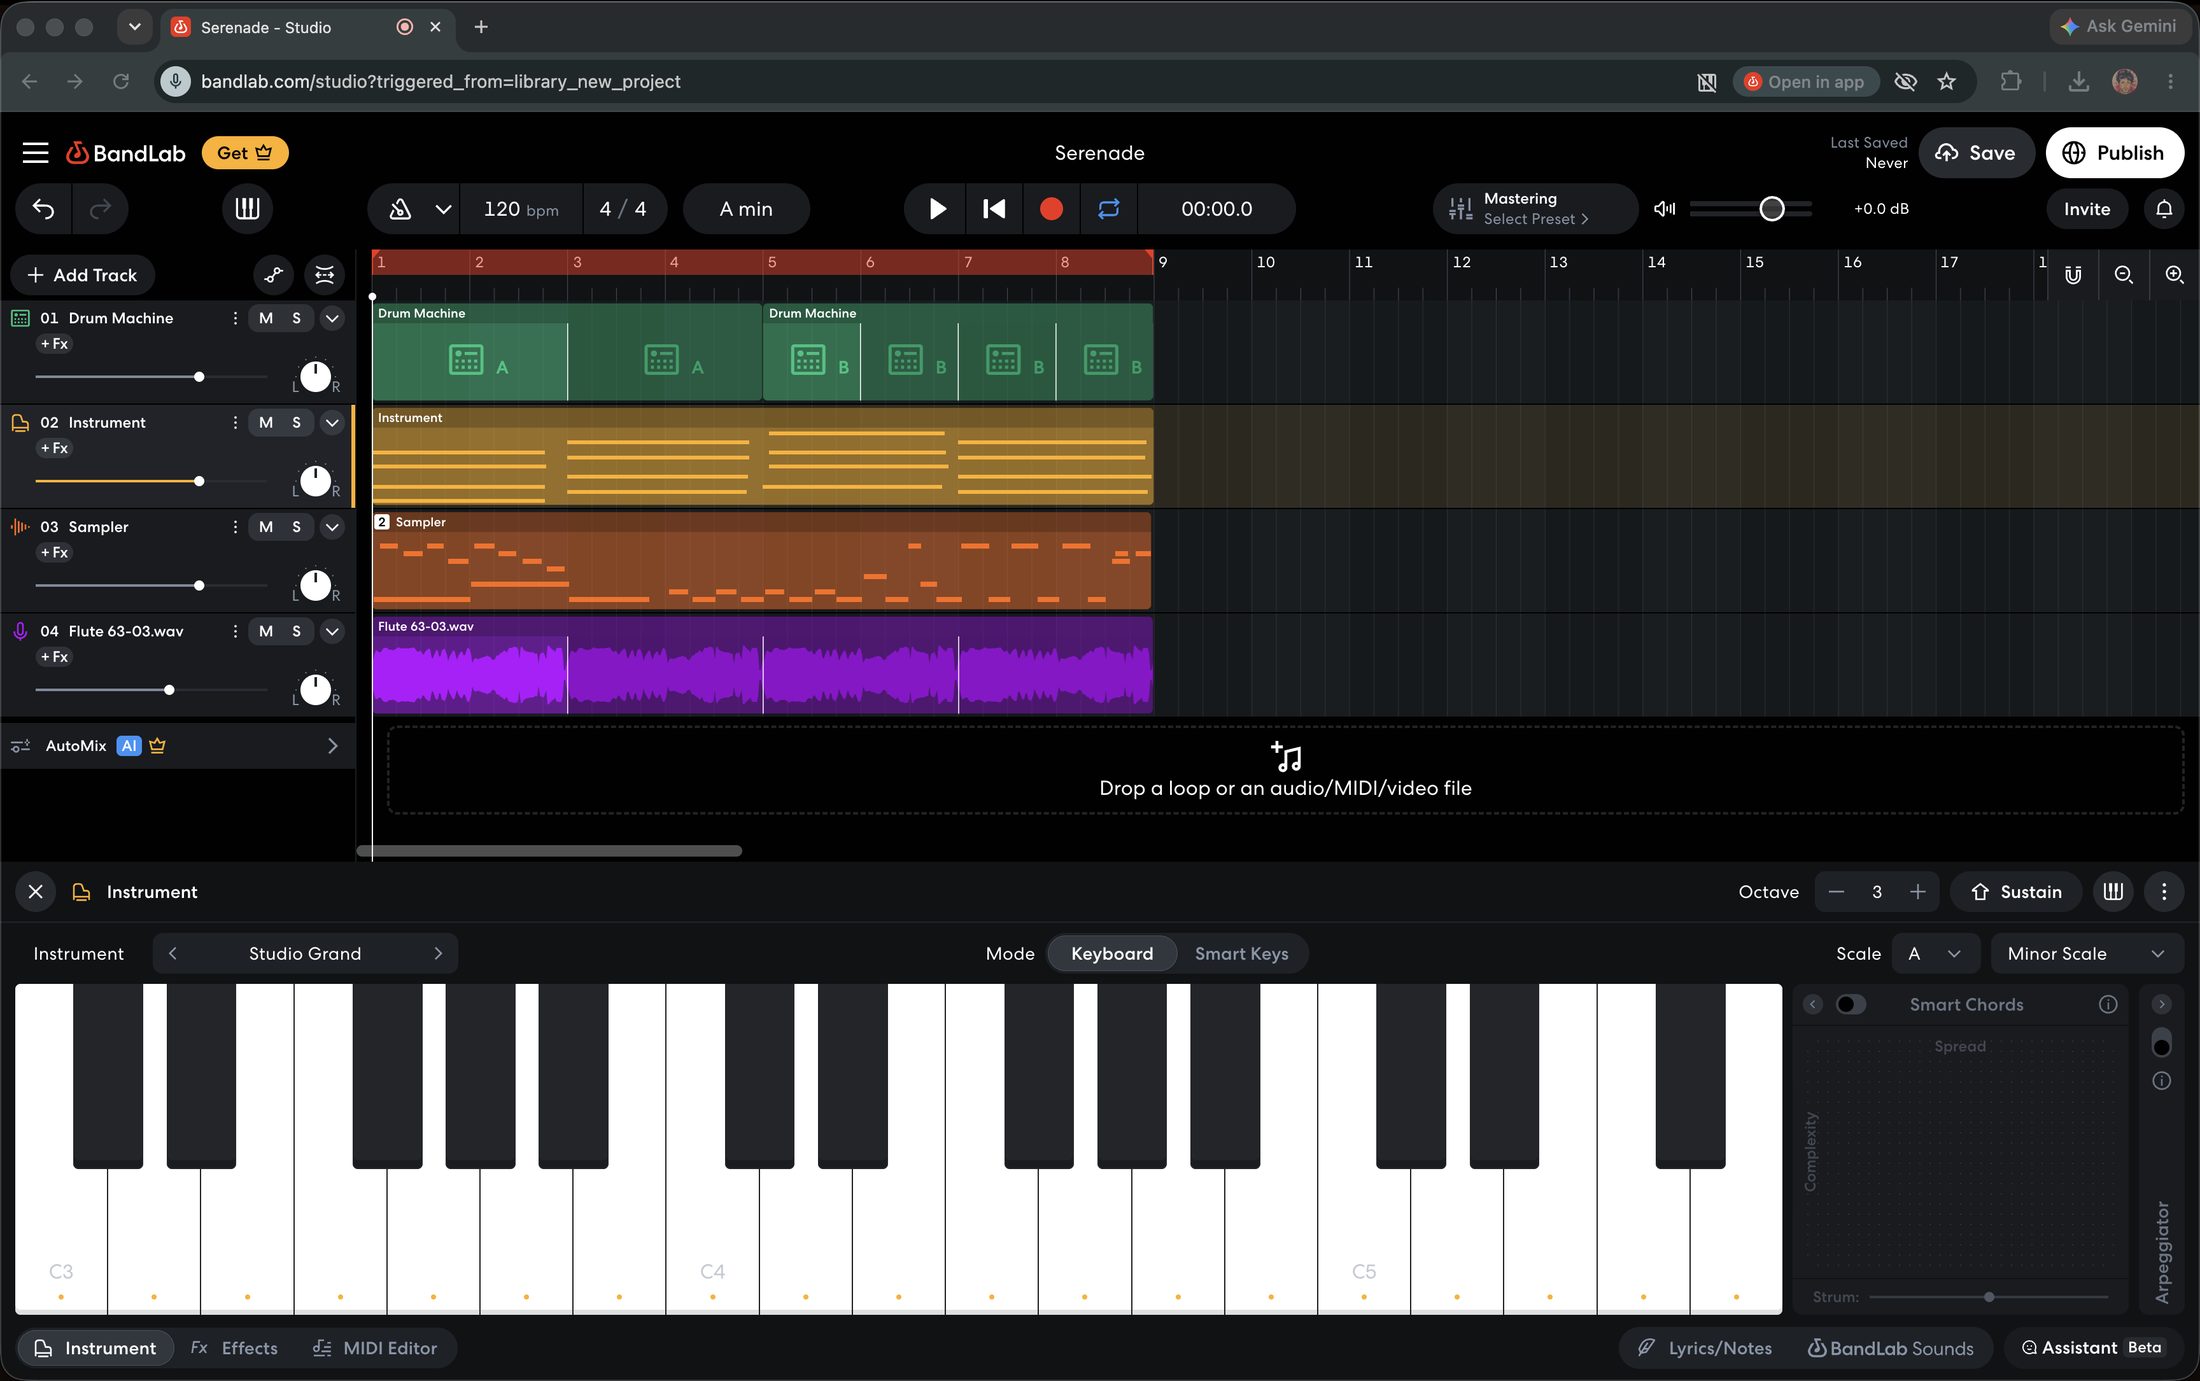Click the timeline zoom in icon
Screen dimensions: 2200x1381
tap(2174, 274)
